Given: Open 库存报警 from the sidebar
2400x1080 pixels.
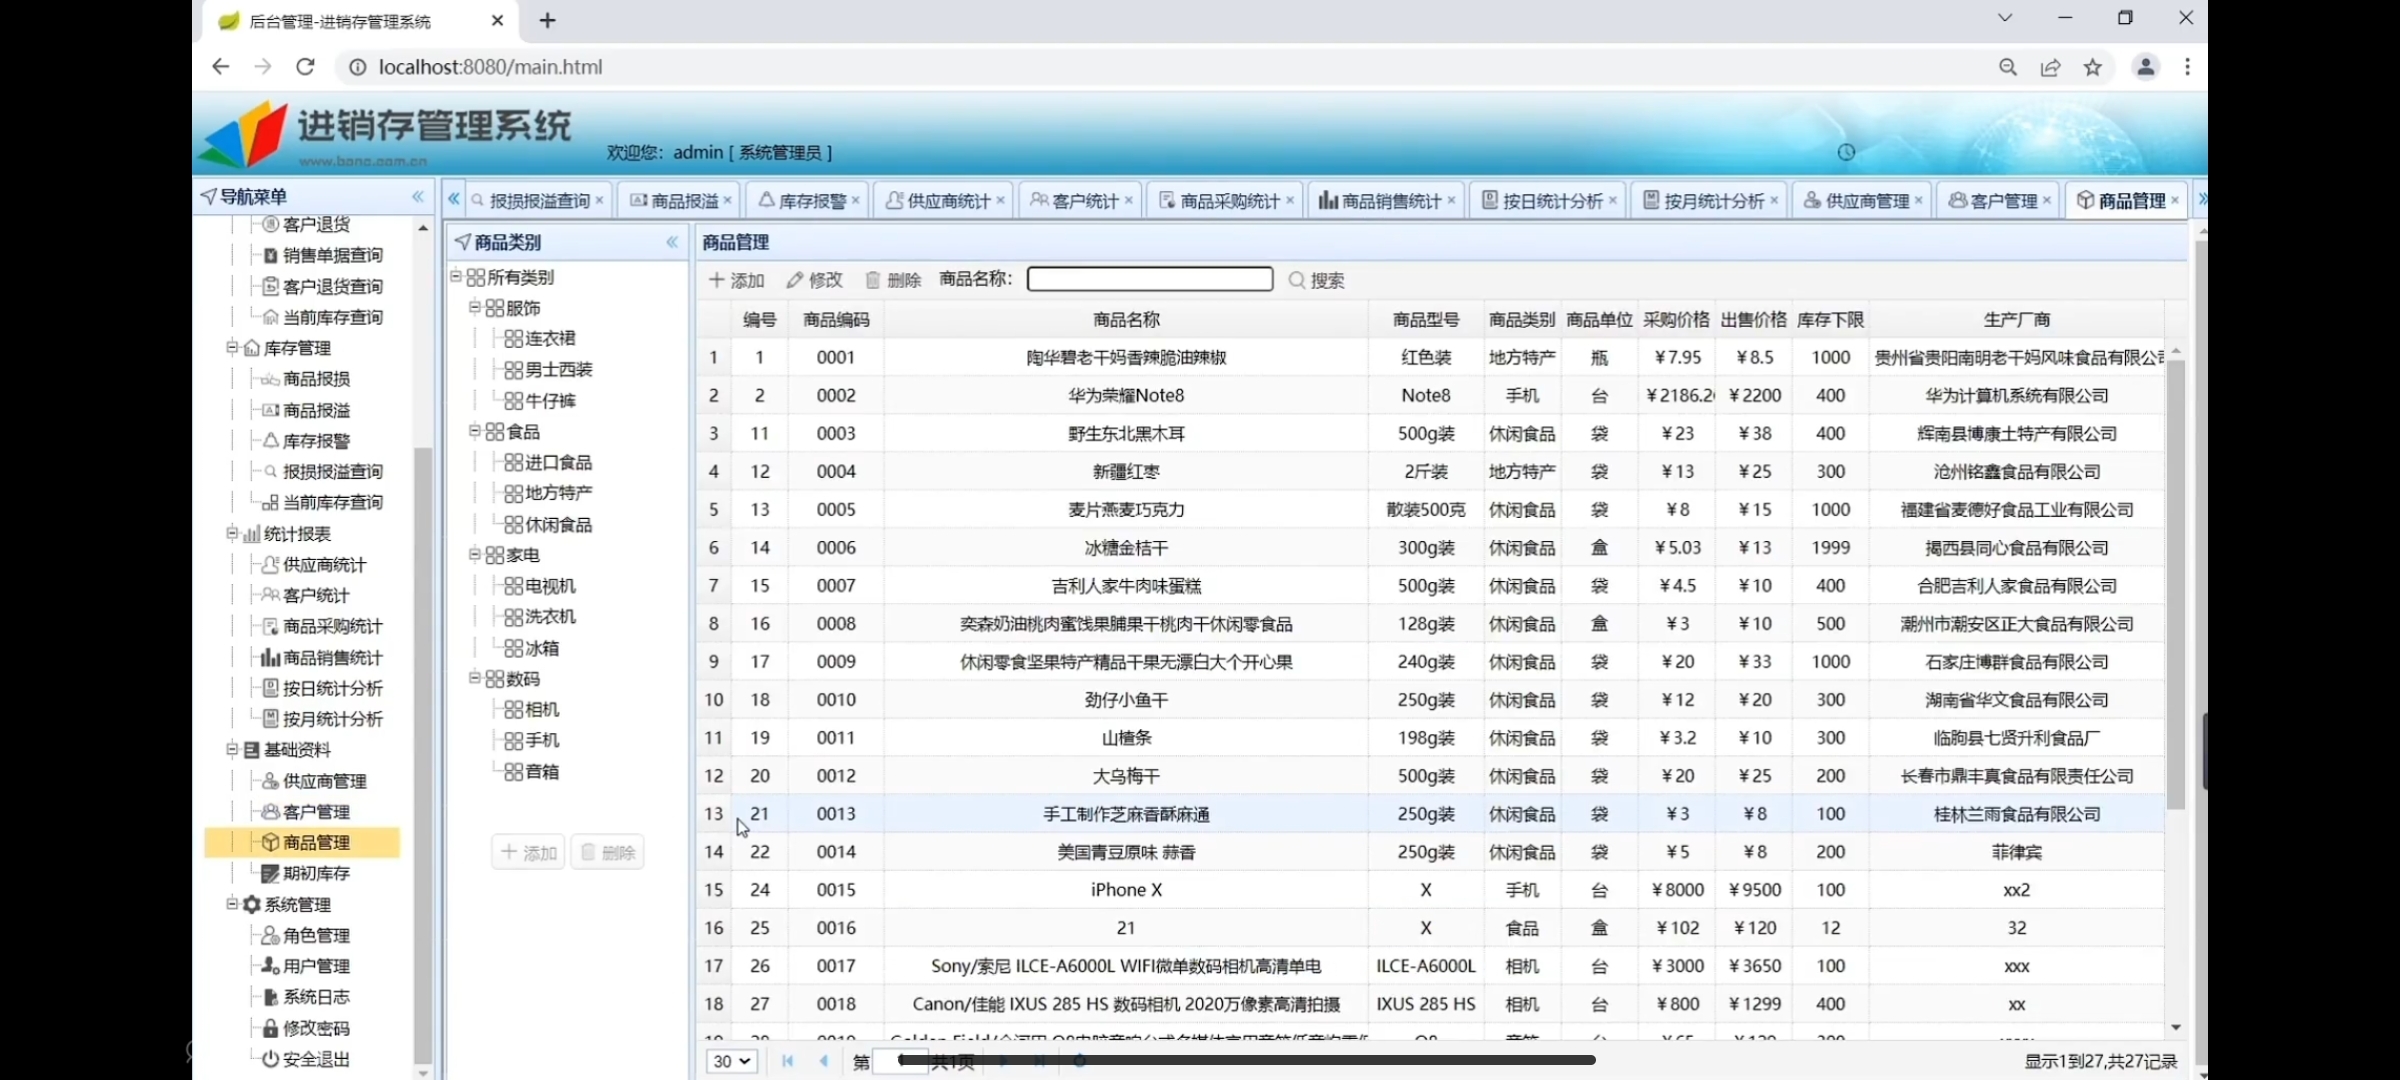Looking at the screenshot, I should (x=306, y=441).
